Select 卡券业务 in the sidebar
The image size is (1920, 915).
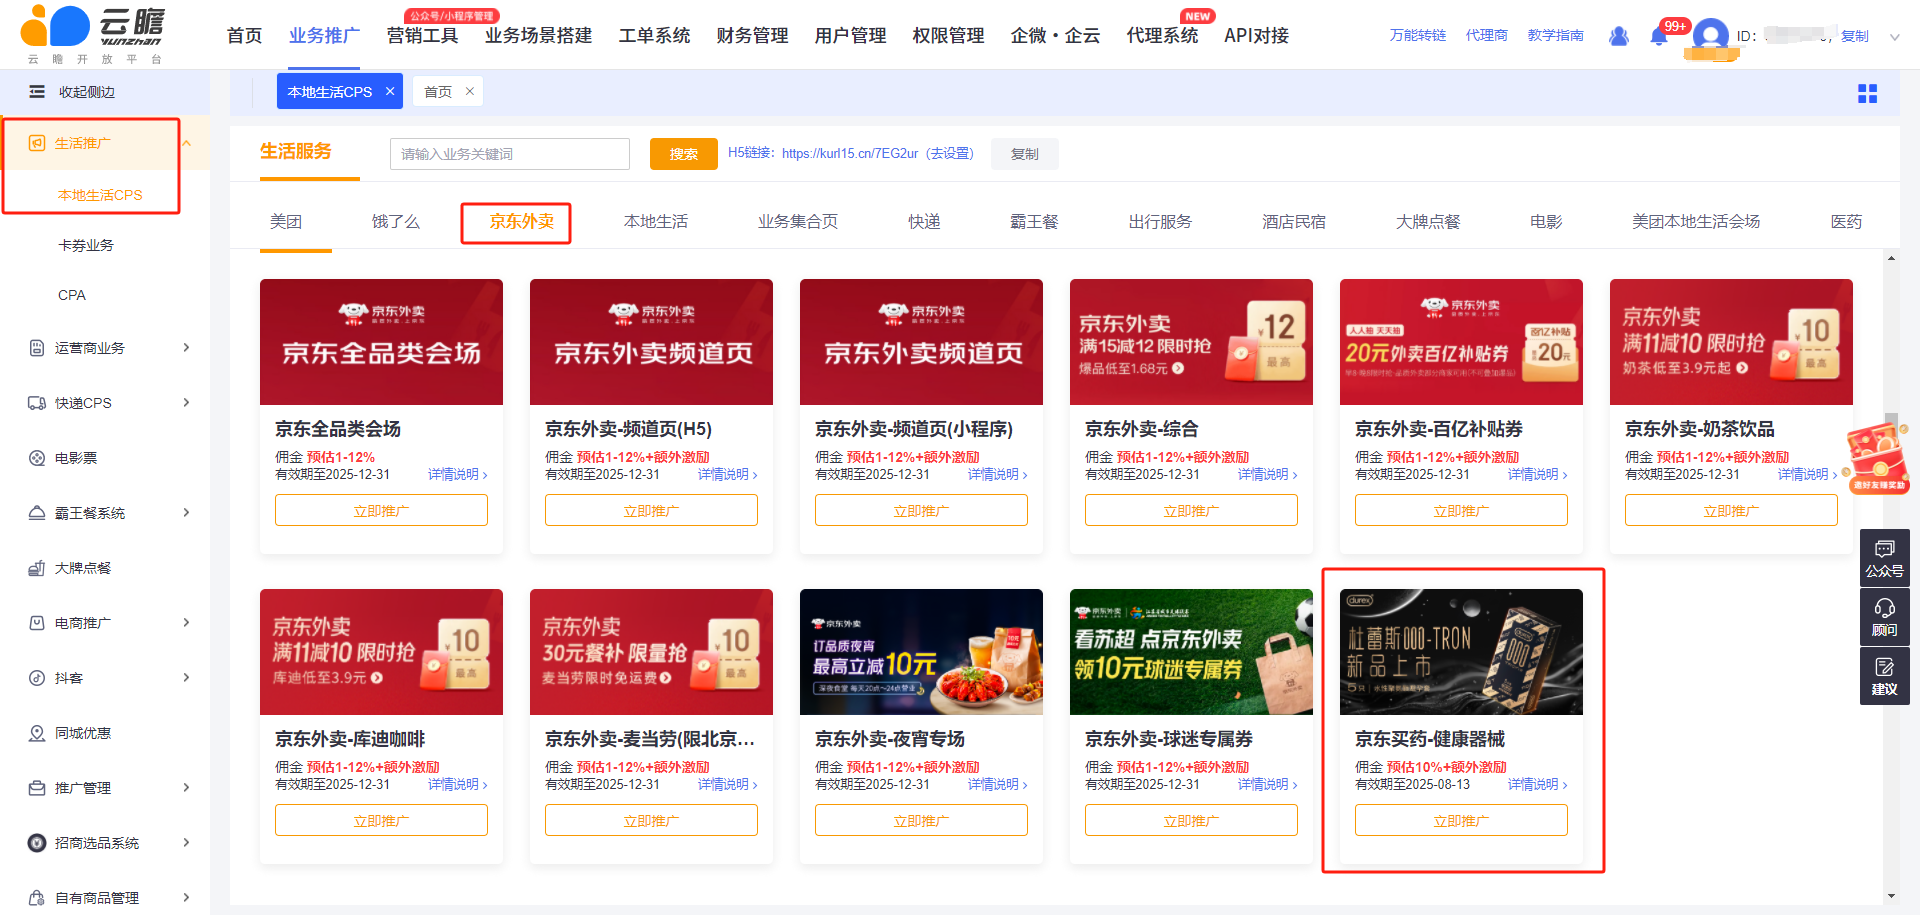point(86,245)
